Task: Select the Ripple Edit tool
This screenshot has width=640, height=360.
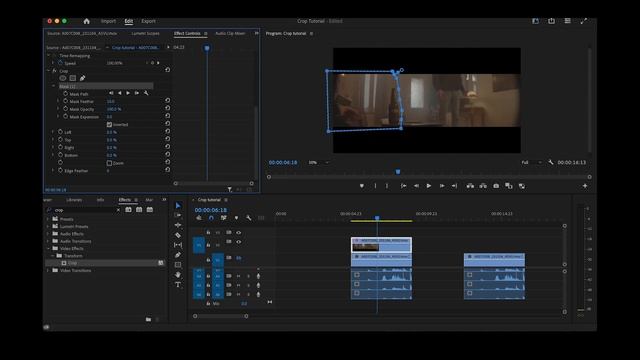Action: click(x=178, y=225)
